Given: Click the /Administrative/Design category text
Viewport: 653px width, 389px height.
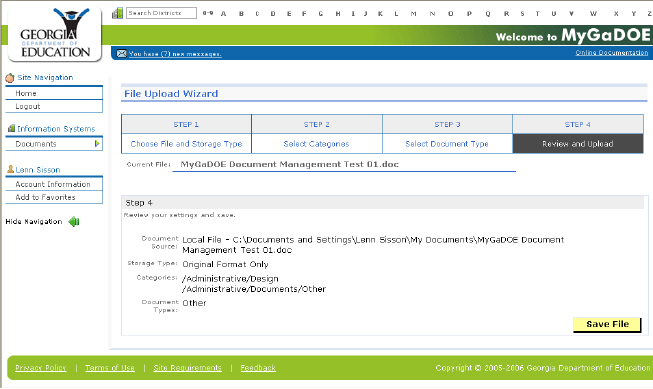Looking at the screenshot, I should [230, 278].
